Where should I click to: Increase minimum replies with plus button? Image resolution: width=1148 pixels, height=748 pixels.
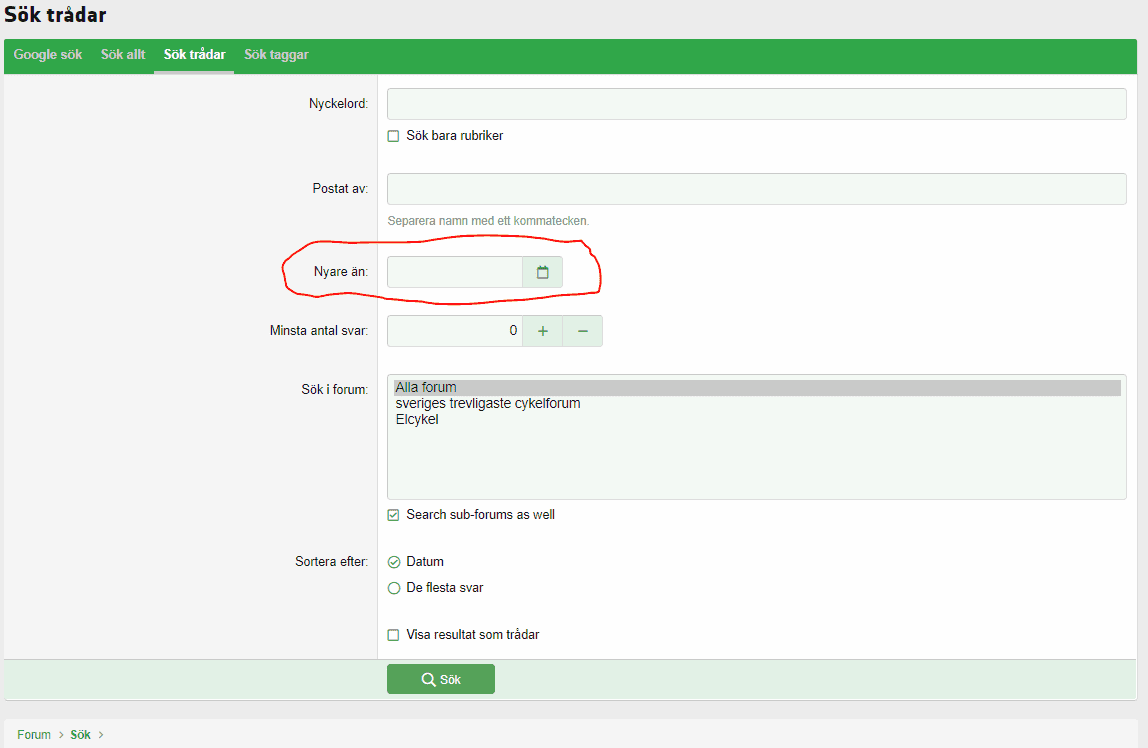tap(542, 331)
